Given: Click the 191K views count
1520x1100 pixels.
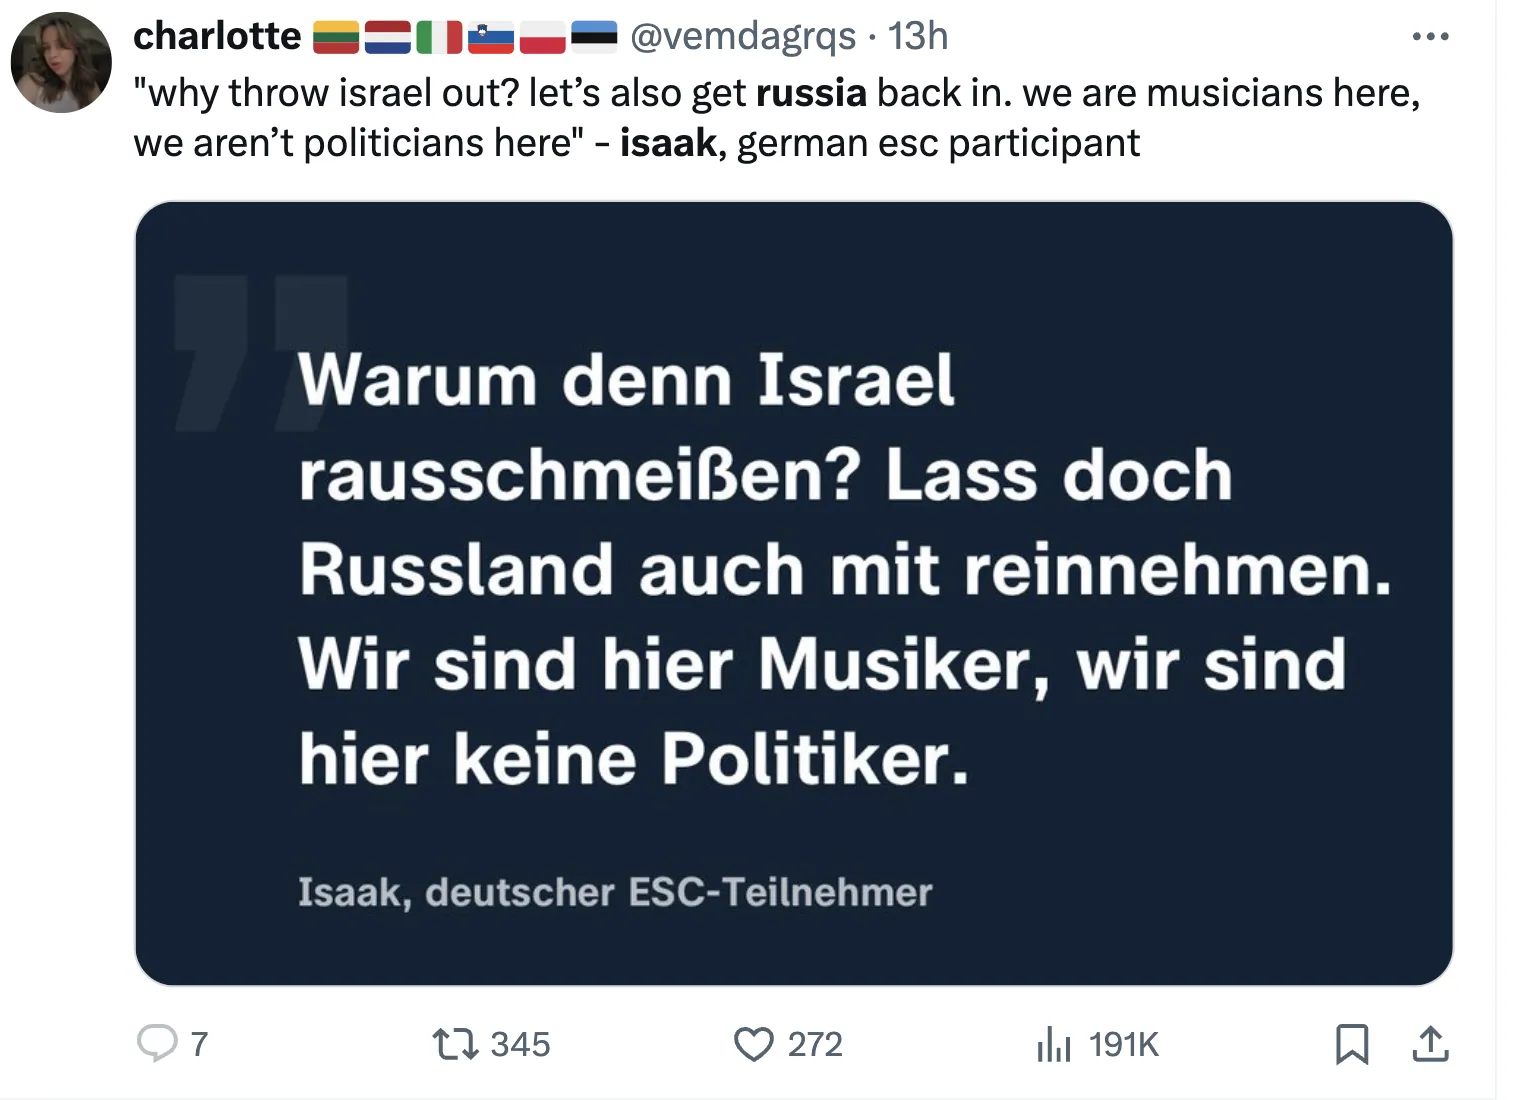Looking at the screenshot, I should (x=1123, y=1045).
